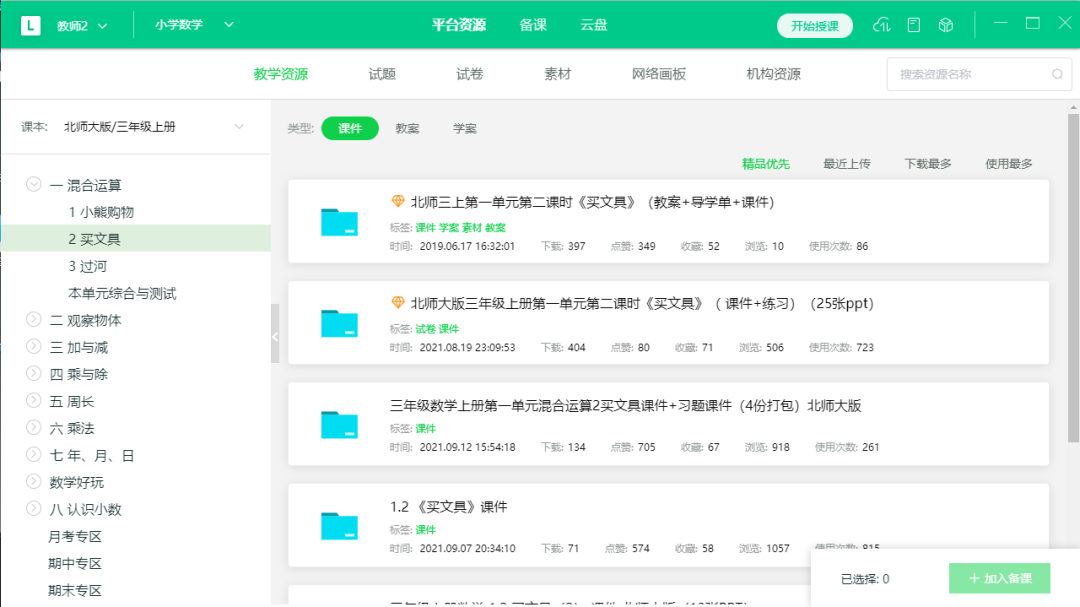Click the notebook icon in header

tap(913, 25)
